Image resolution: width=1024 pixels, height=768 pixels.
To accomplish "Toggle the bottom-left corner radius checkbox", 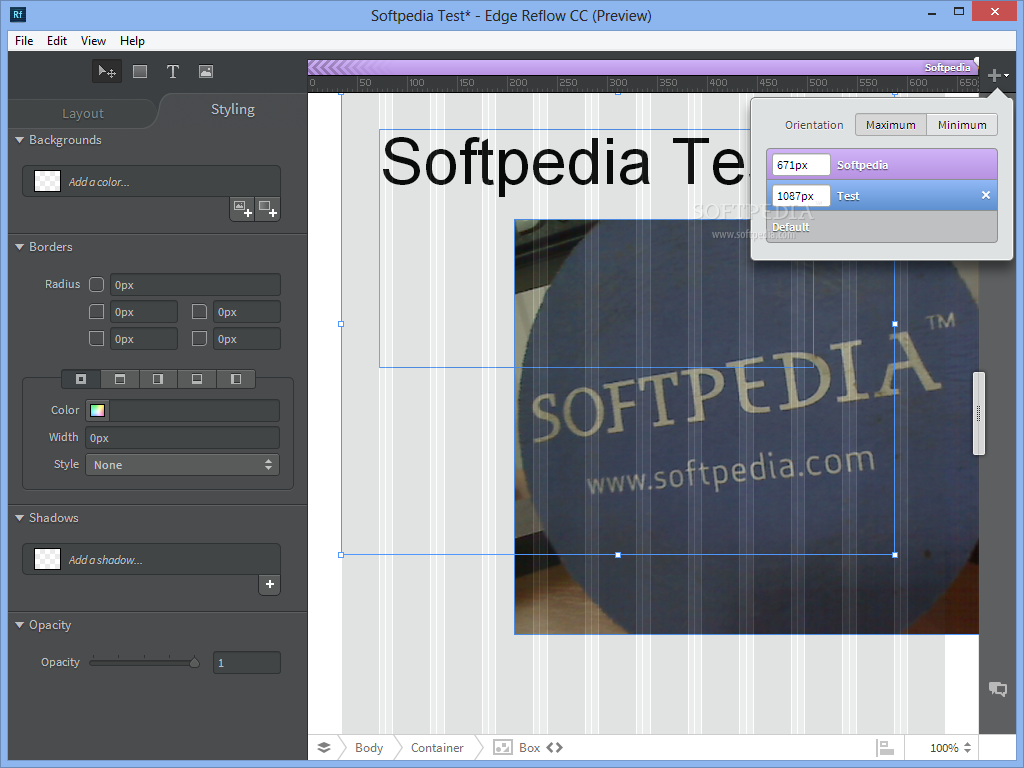I will (x=97, y=338).
